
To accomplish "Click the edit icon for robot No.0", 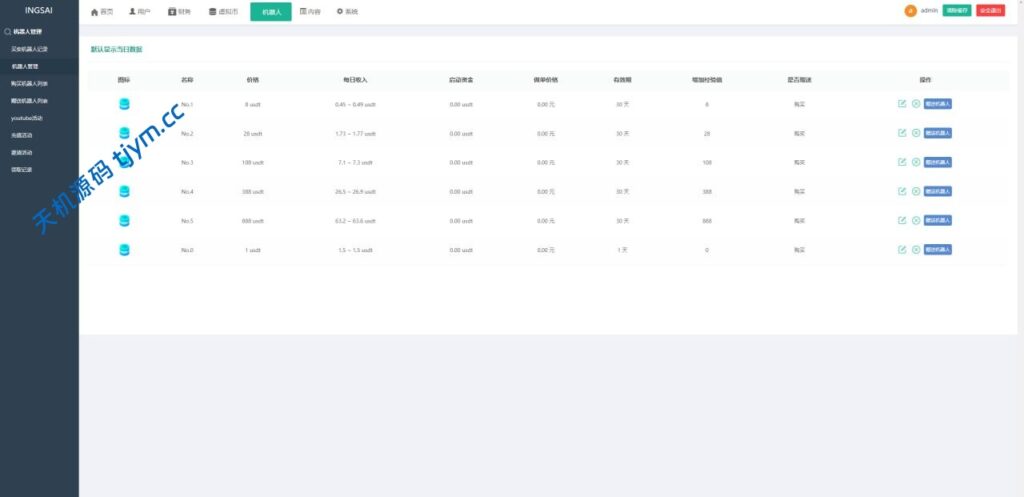I will (902, 249).
